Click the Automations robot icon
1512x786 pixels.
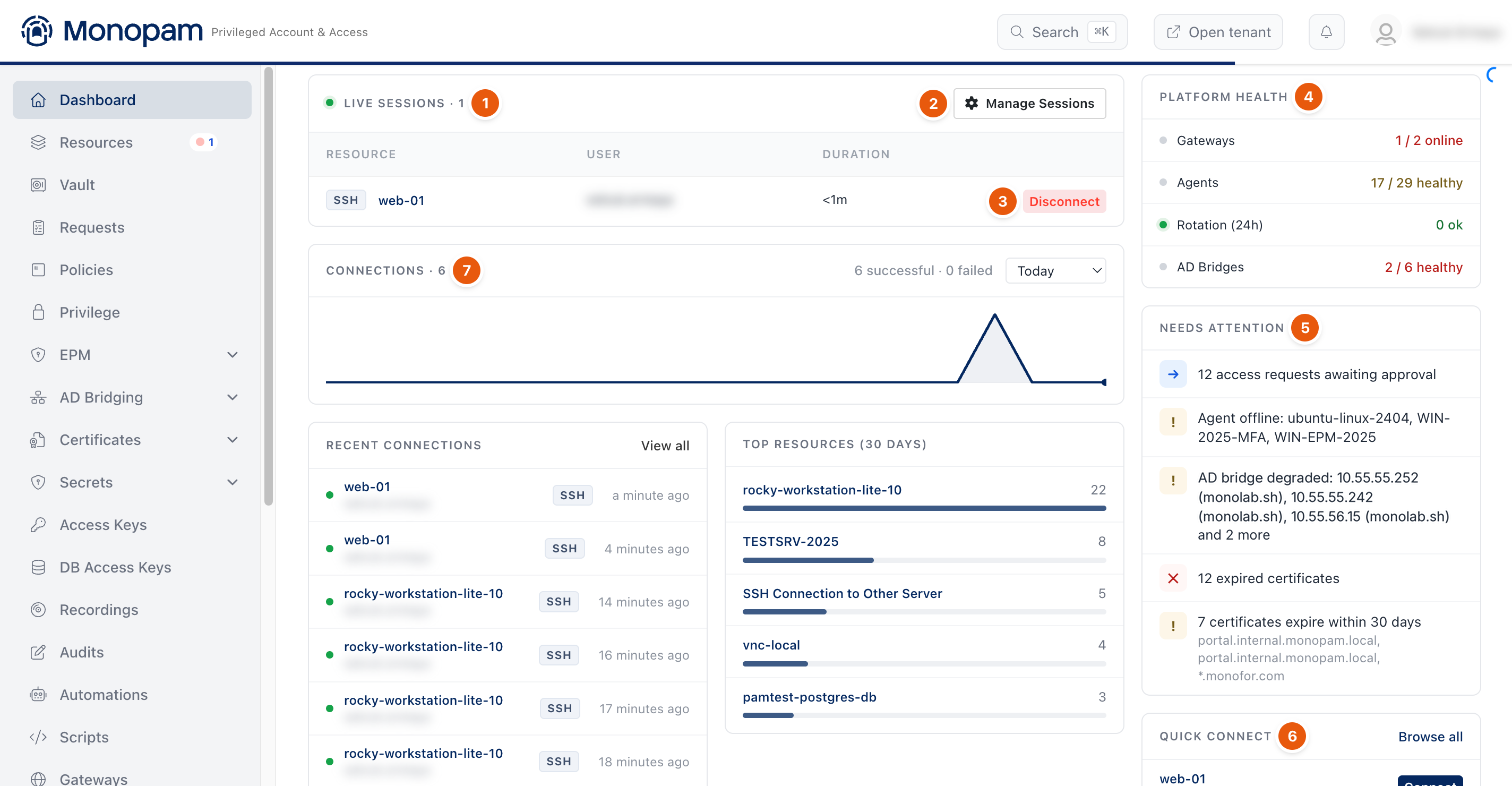(x=39, y=695)
